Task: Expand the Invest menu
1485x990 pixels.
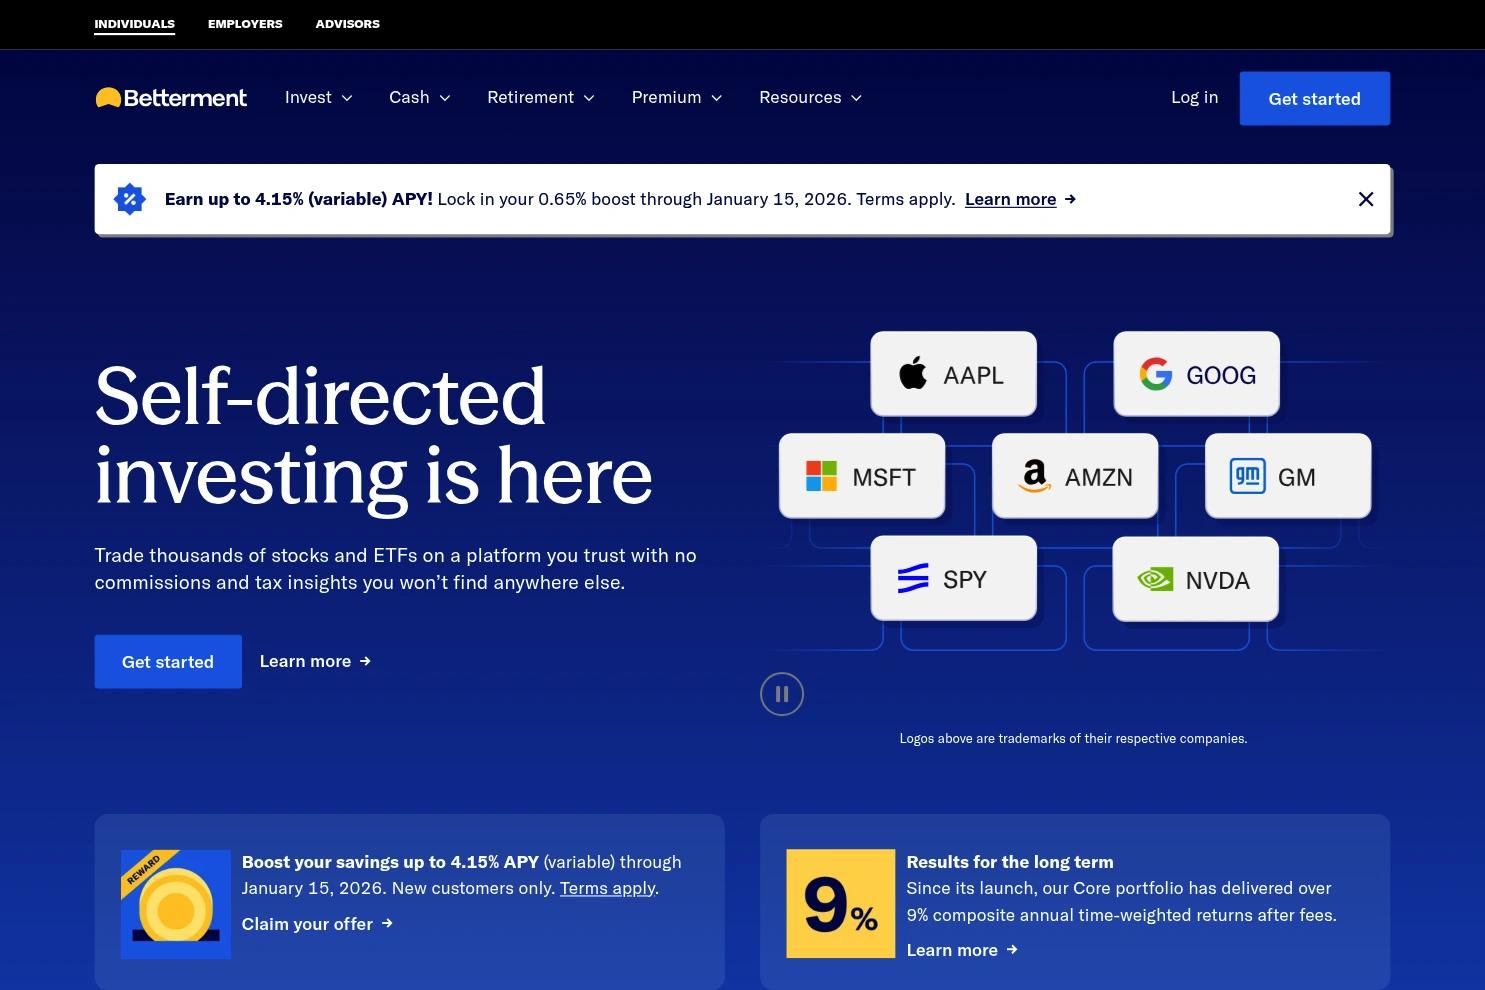Action: click(319, 97)
